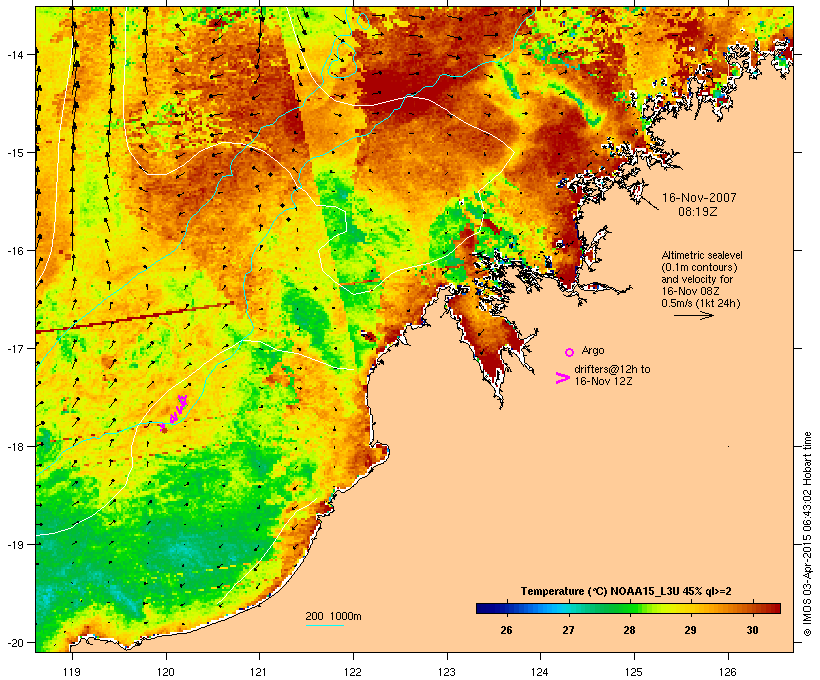
Task: Click the time label 08:19Z
Action: click(x=698, y=212)
